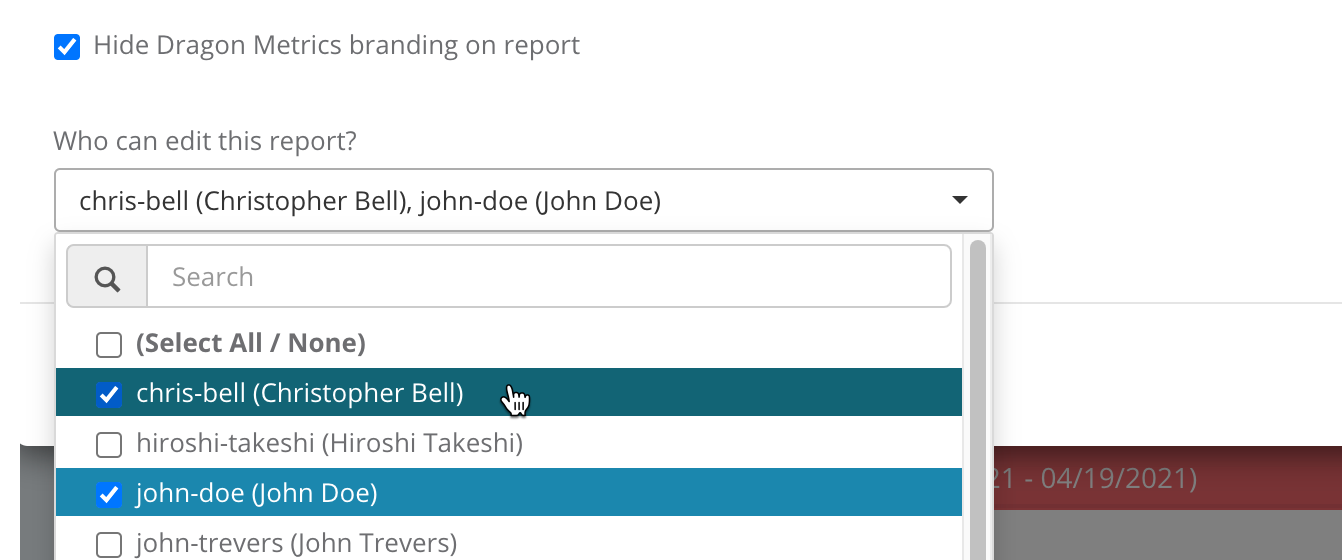
Task: Choose hiroshi-takeshi (Hiroshi Takeshi) from the list
Action: click(329, 443)
